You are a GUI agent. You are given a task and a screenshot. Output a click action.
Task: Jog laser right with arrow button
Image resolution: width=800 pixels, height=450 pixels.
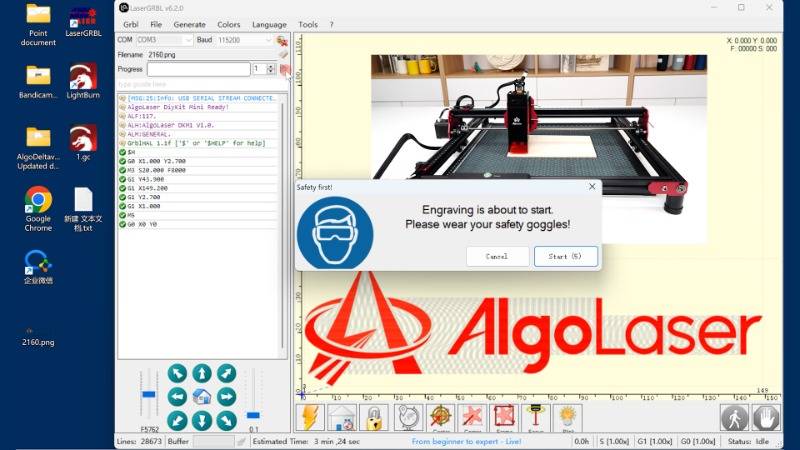(x=227, y=396)
